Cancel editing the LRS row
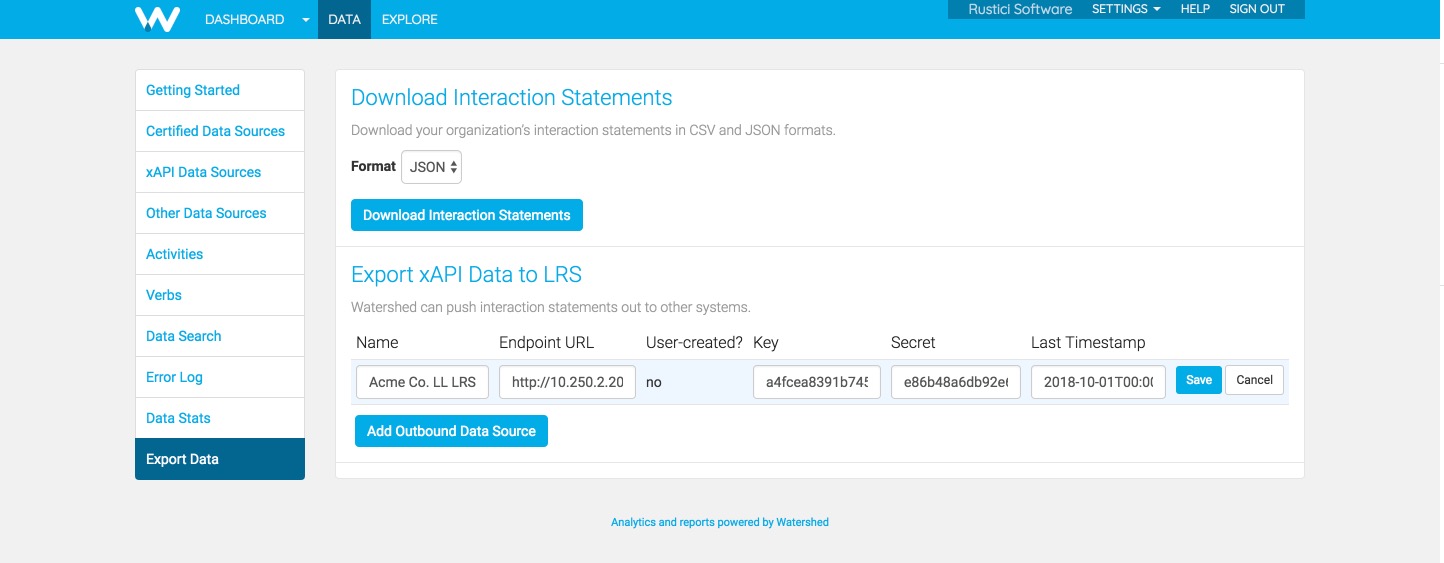The image size is (1444, 563). pos(1254,380)
